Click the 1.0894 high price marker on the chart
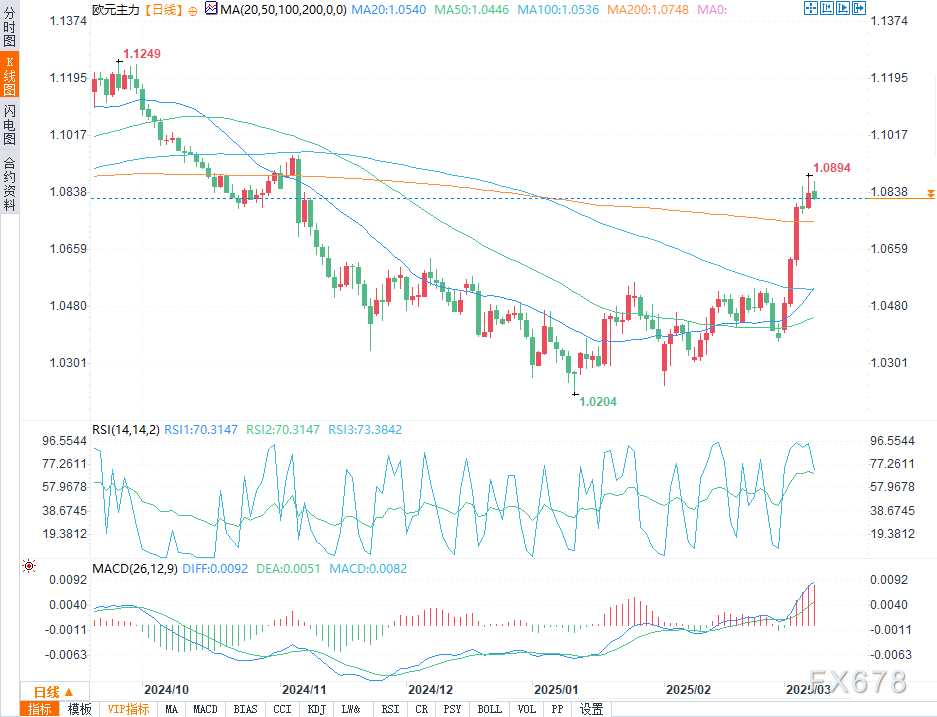This screenshot has width=937, height=717. (x=831, y=168)
